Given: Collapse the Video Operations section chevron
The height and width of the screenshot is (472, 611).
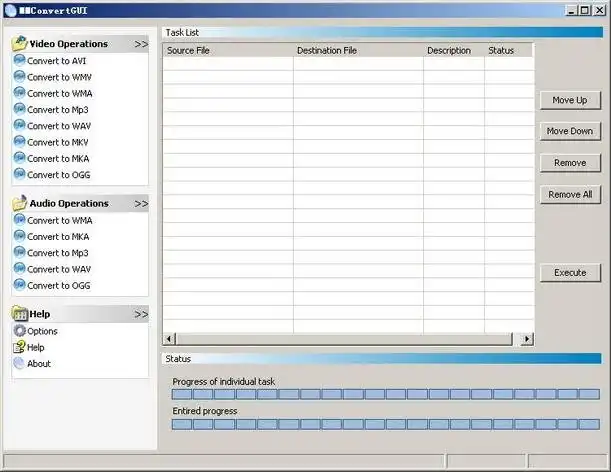Looking at the screenshot, I should [x=141, y=44].
